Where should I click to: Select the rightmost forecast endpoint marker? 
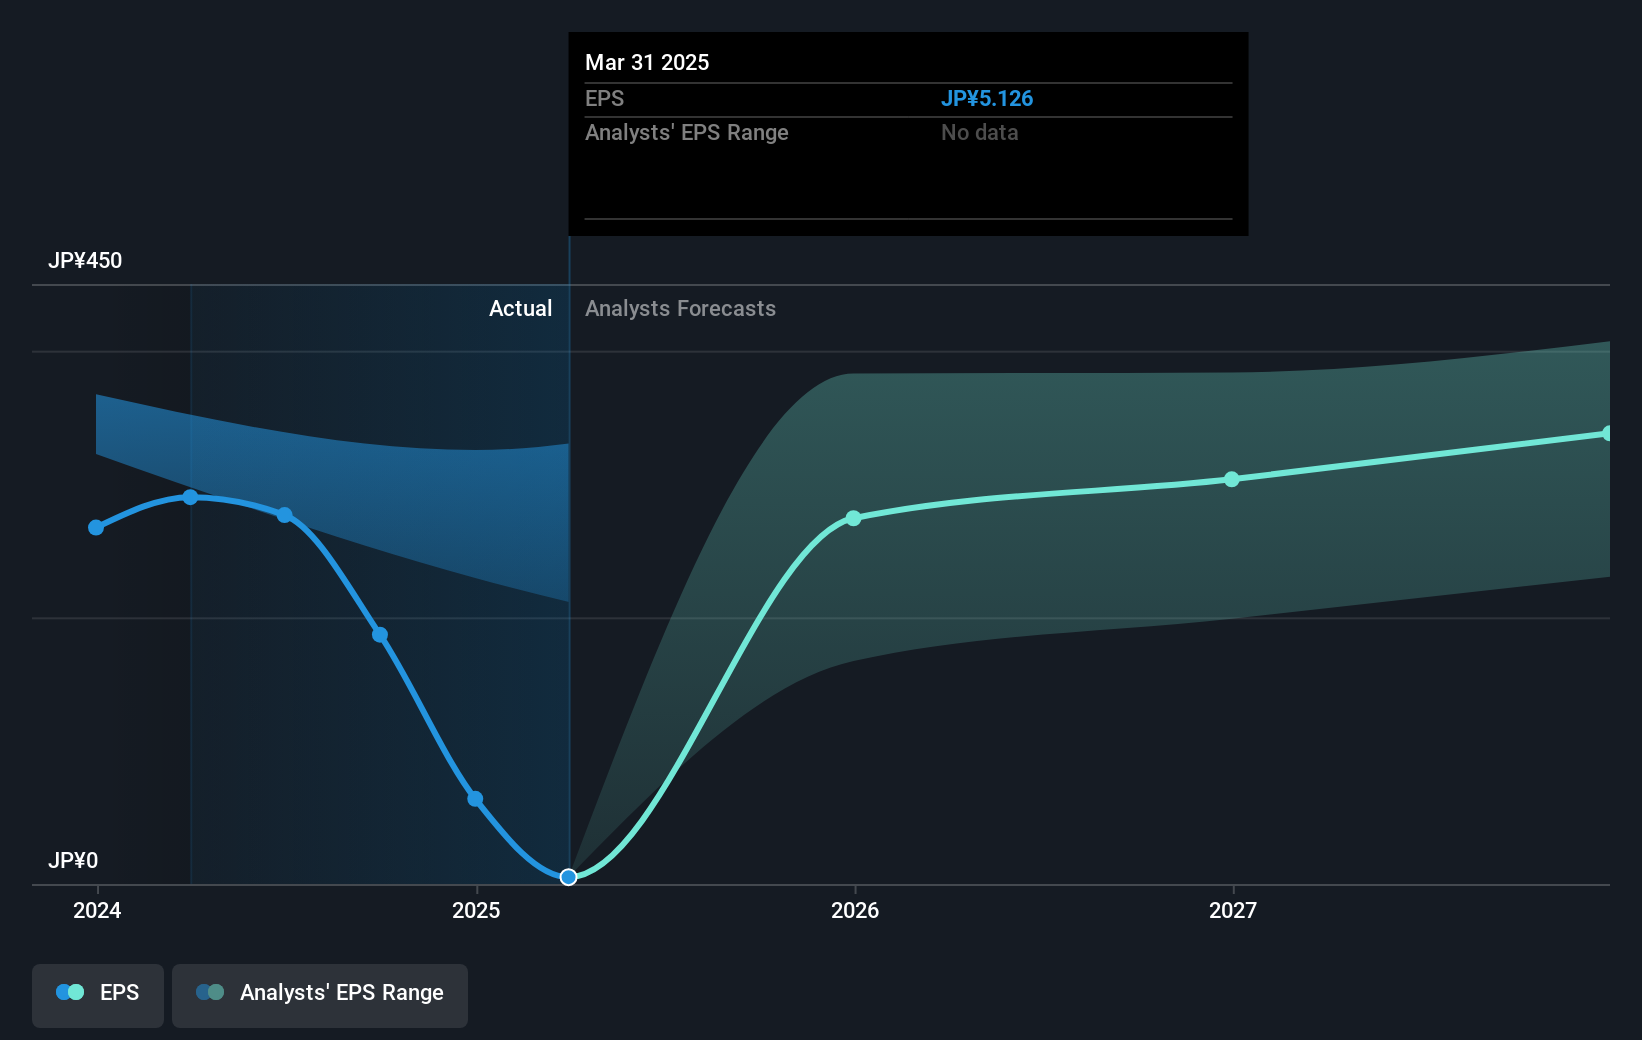pyautogui.click(x=1608, y=432)
